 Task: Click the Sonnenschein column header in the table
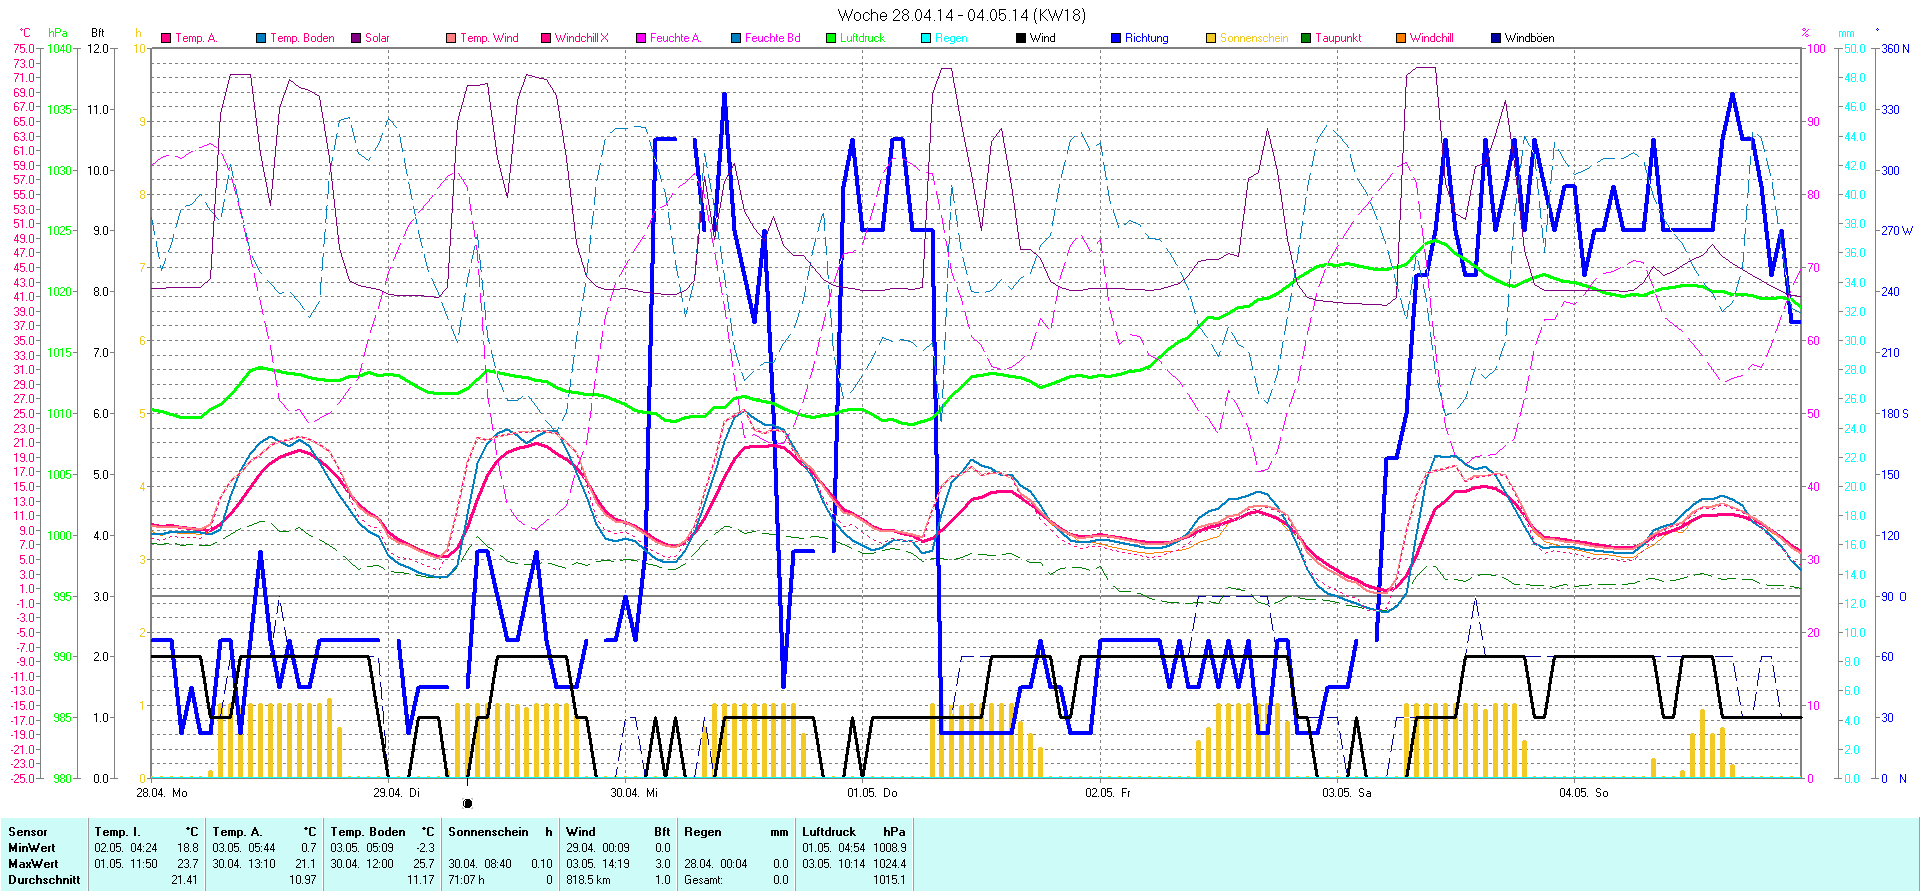pyautogui.click(x=488, y=832)
